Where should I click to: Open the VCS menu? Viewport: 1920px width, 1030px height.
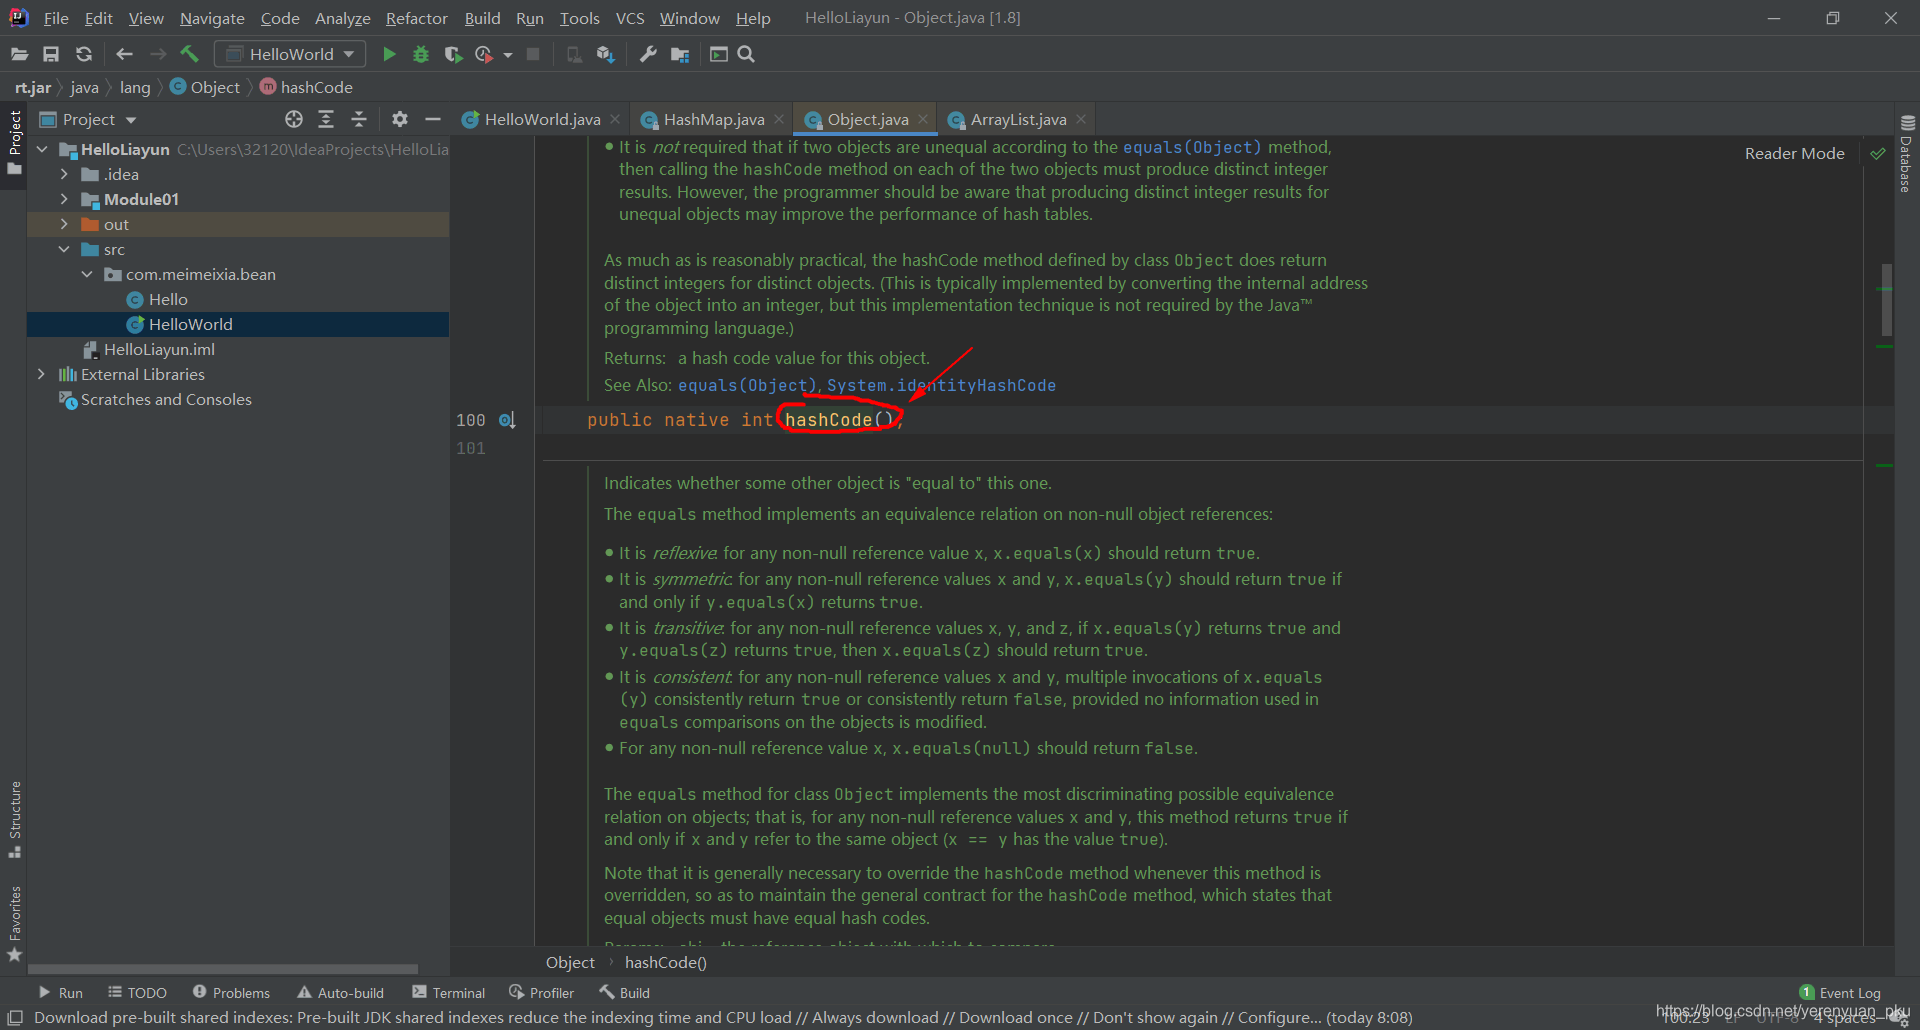[629, 18]
